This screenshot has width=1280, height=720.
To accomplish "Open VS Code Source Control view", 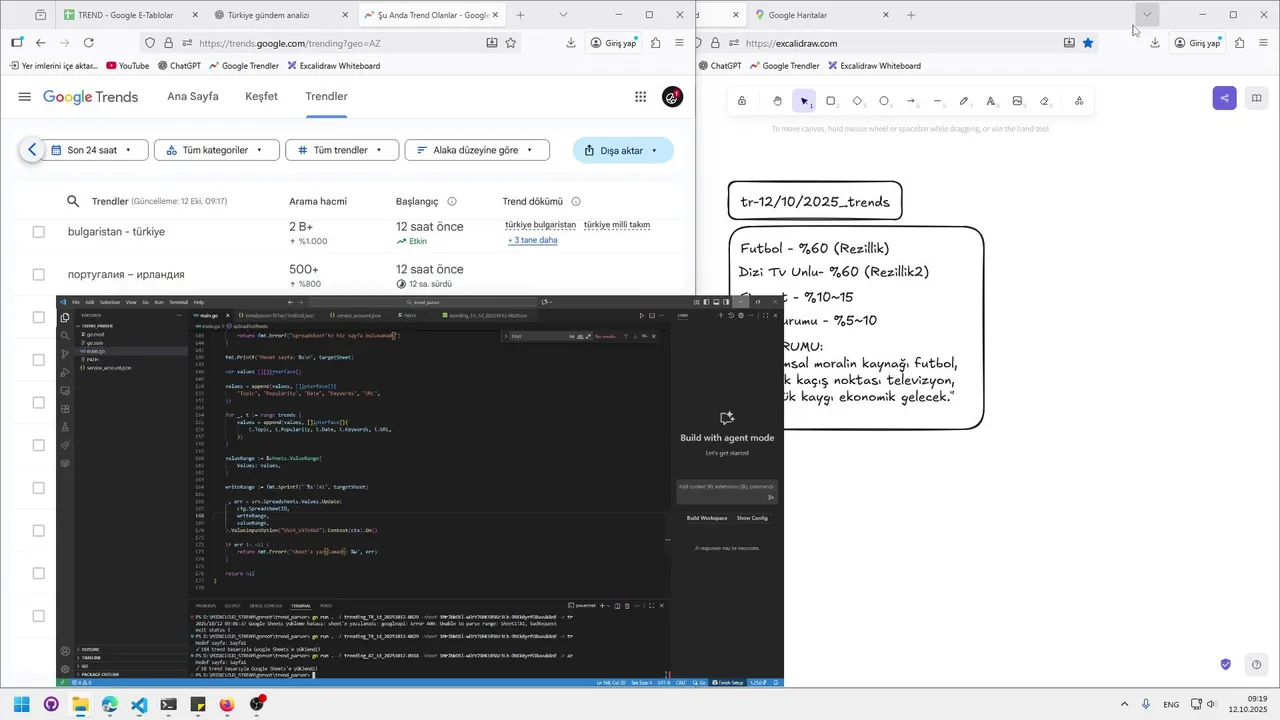I will point(65,354).
